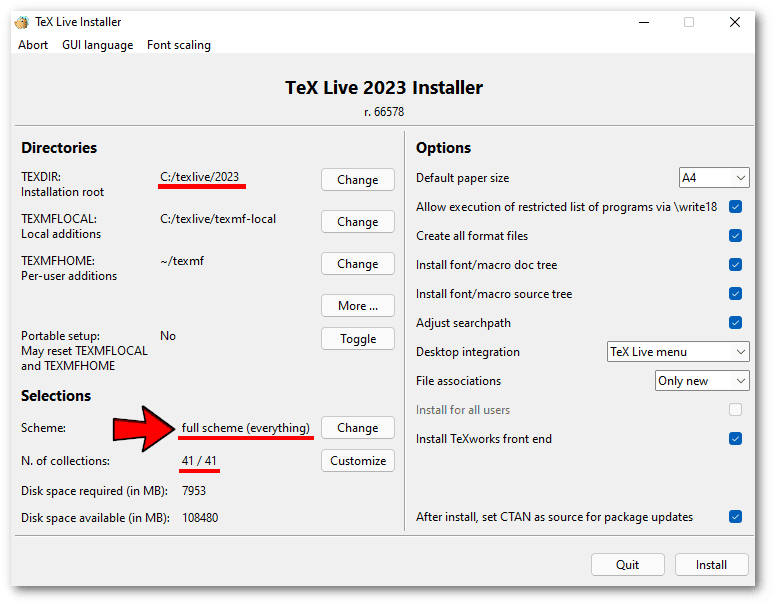
Task: Open the Desktop integration dropdown
Action: click(x=678, y=352)
